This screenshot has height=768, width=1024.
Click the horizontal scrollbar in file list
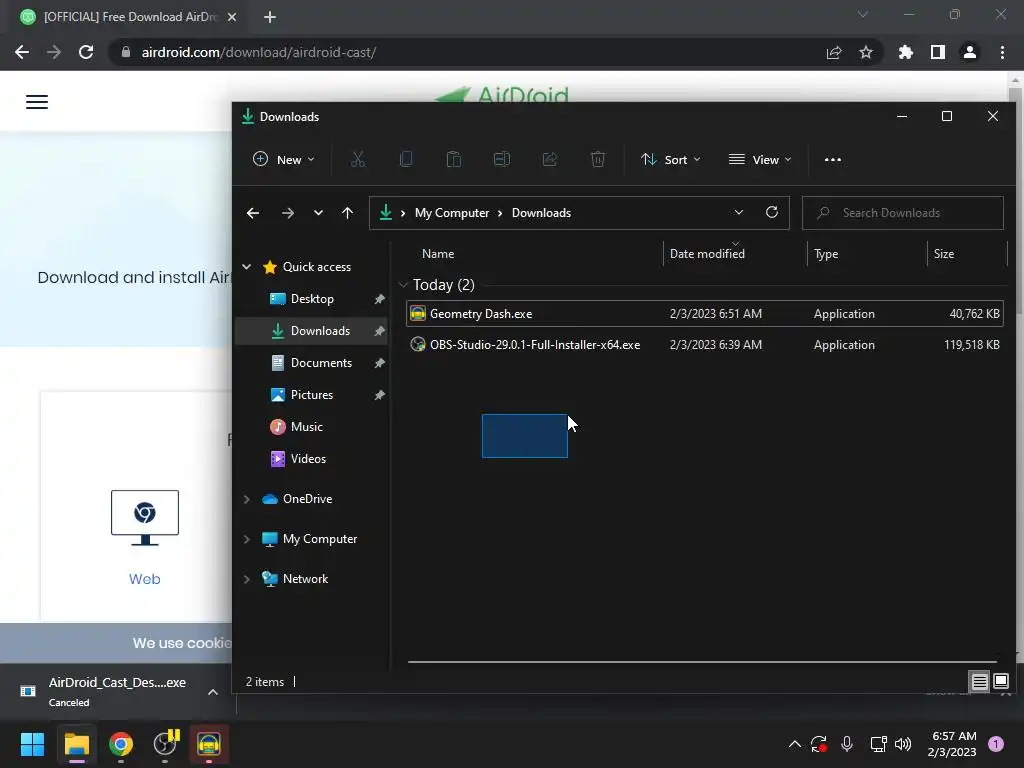pos(702,662)
